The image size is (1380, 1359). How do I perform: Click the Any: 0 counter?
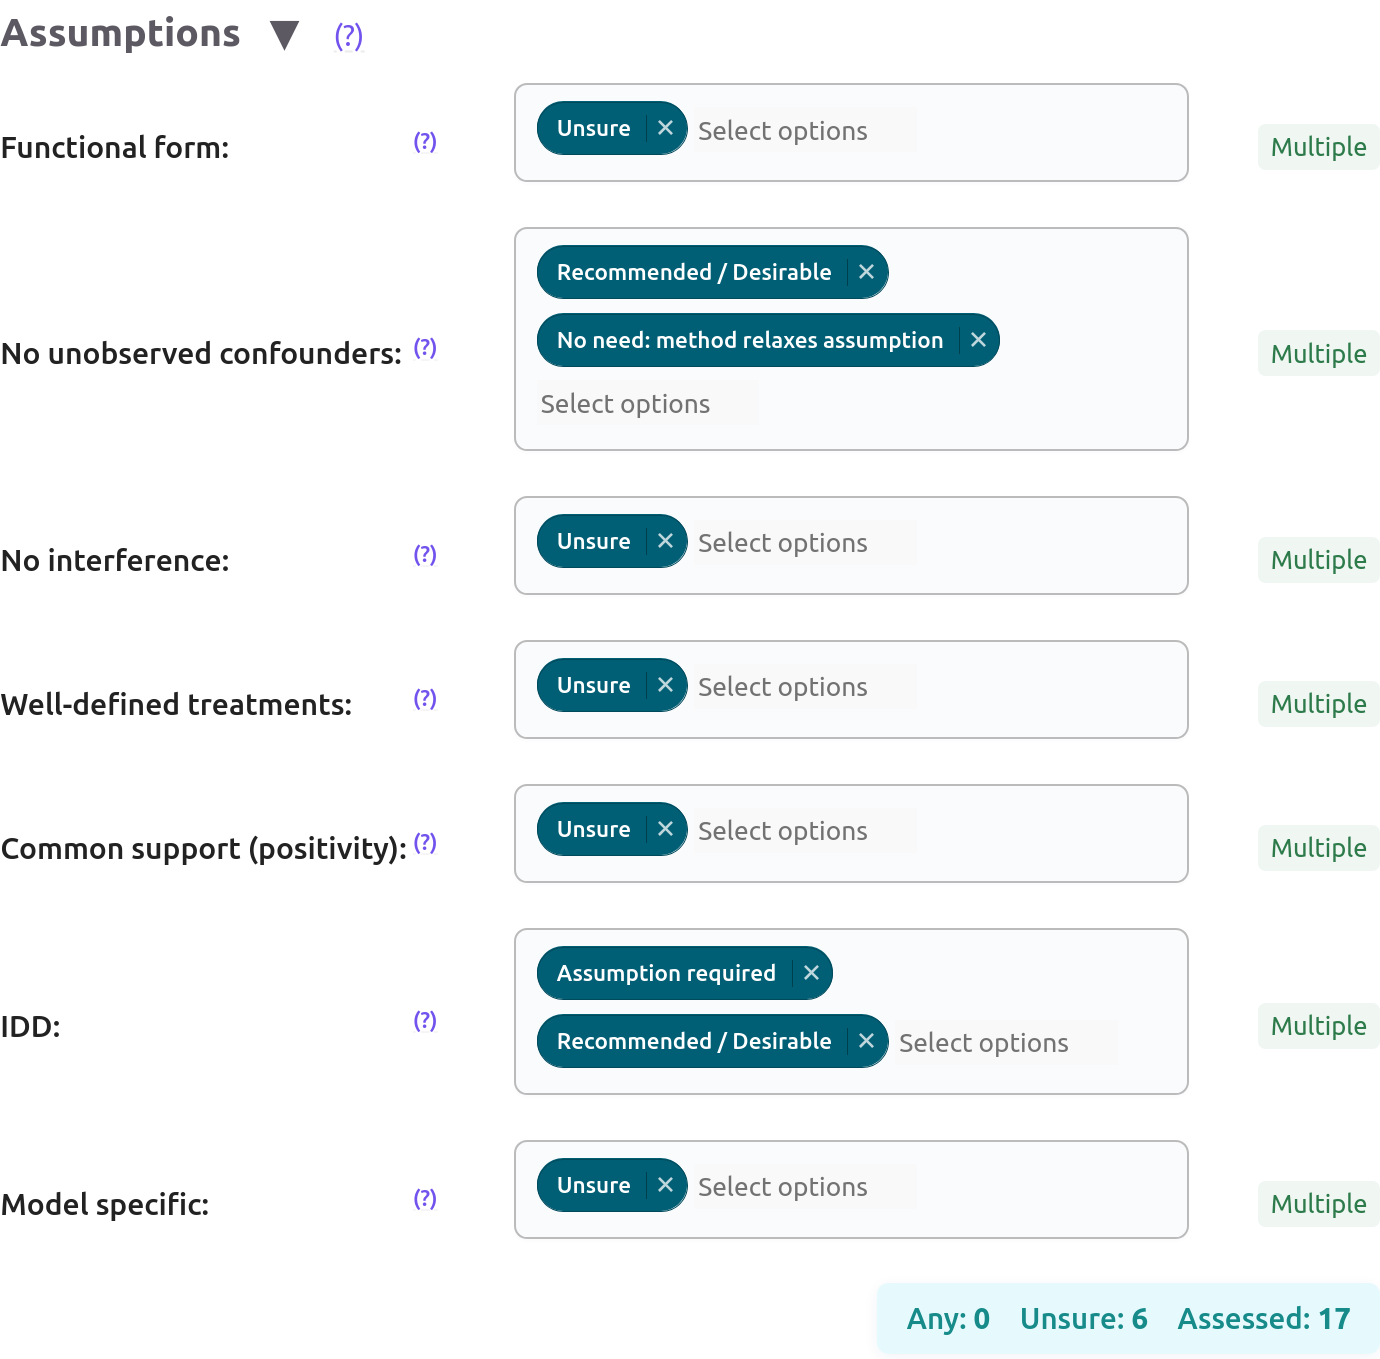[947, 1319]
